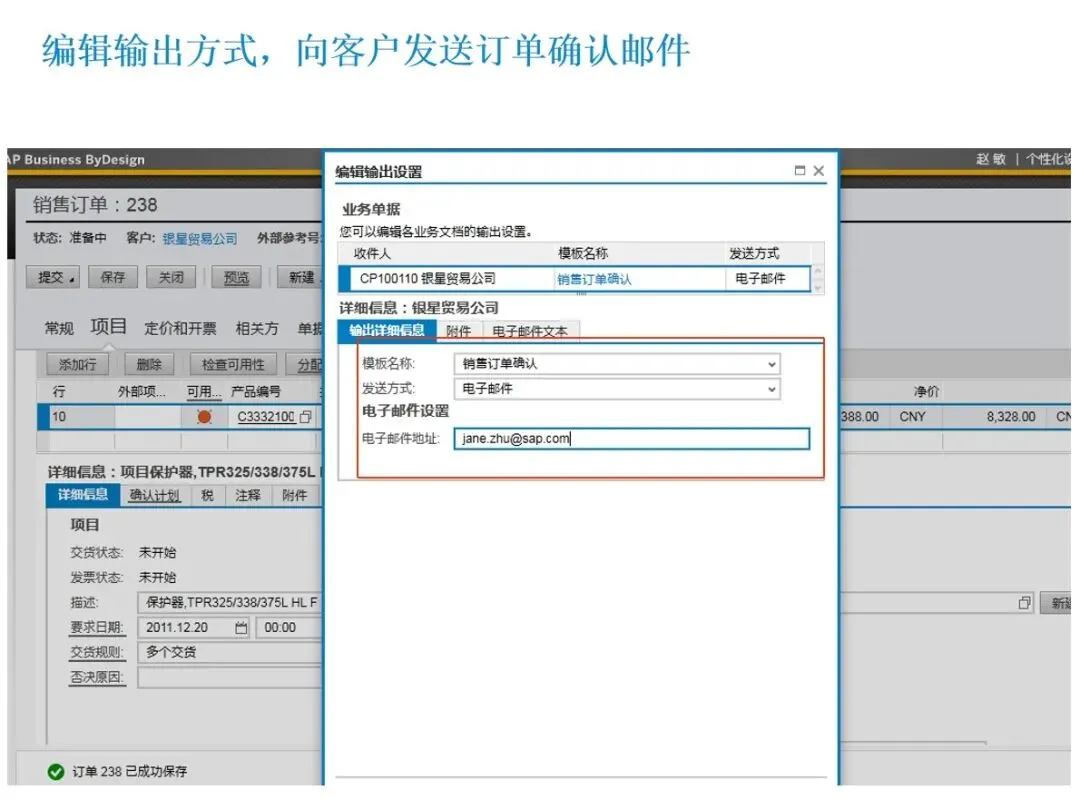Viewport: 1080px width, 810px height.
Task: Open the 注释 sub-tab
Action: (x=248, y=495)
